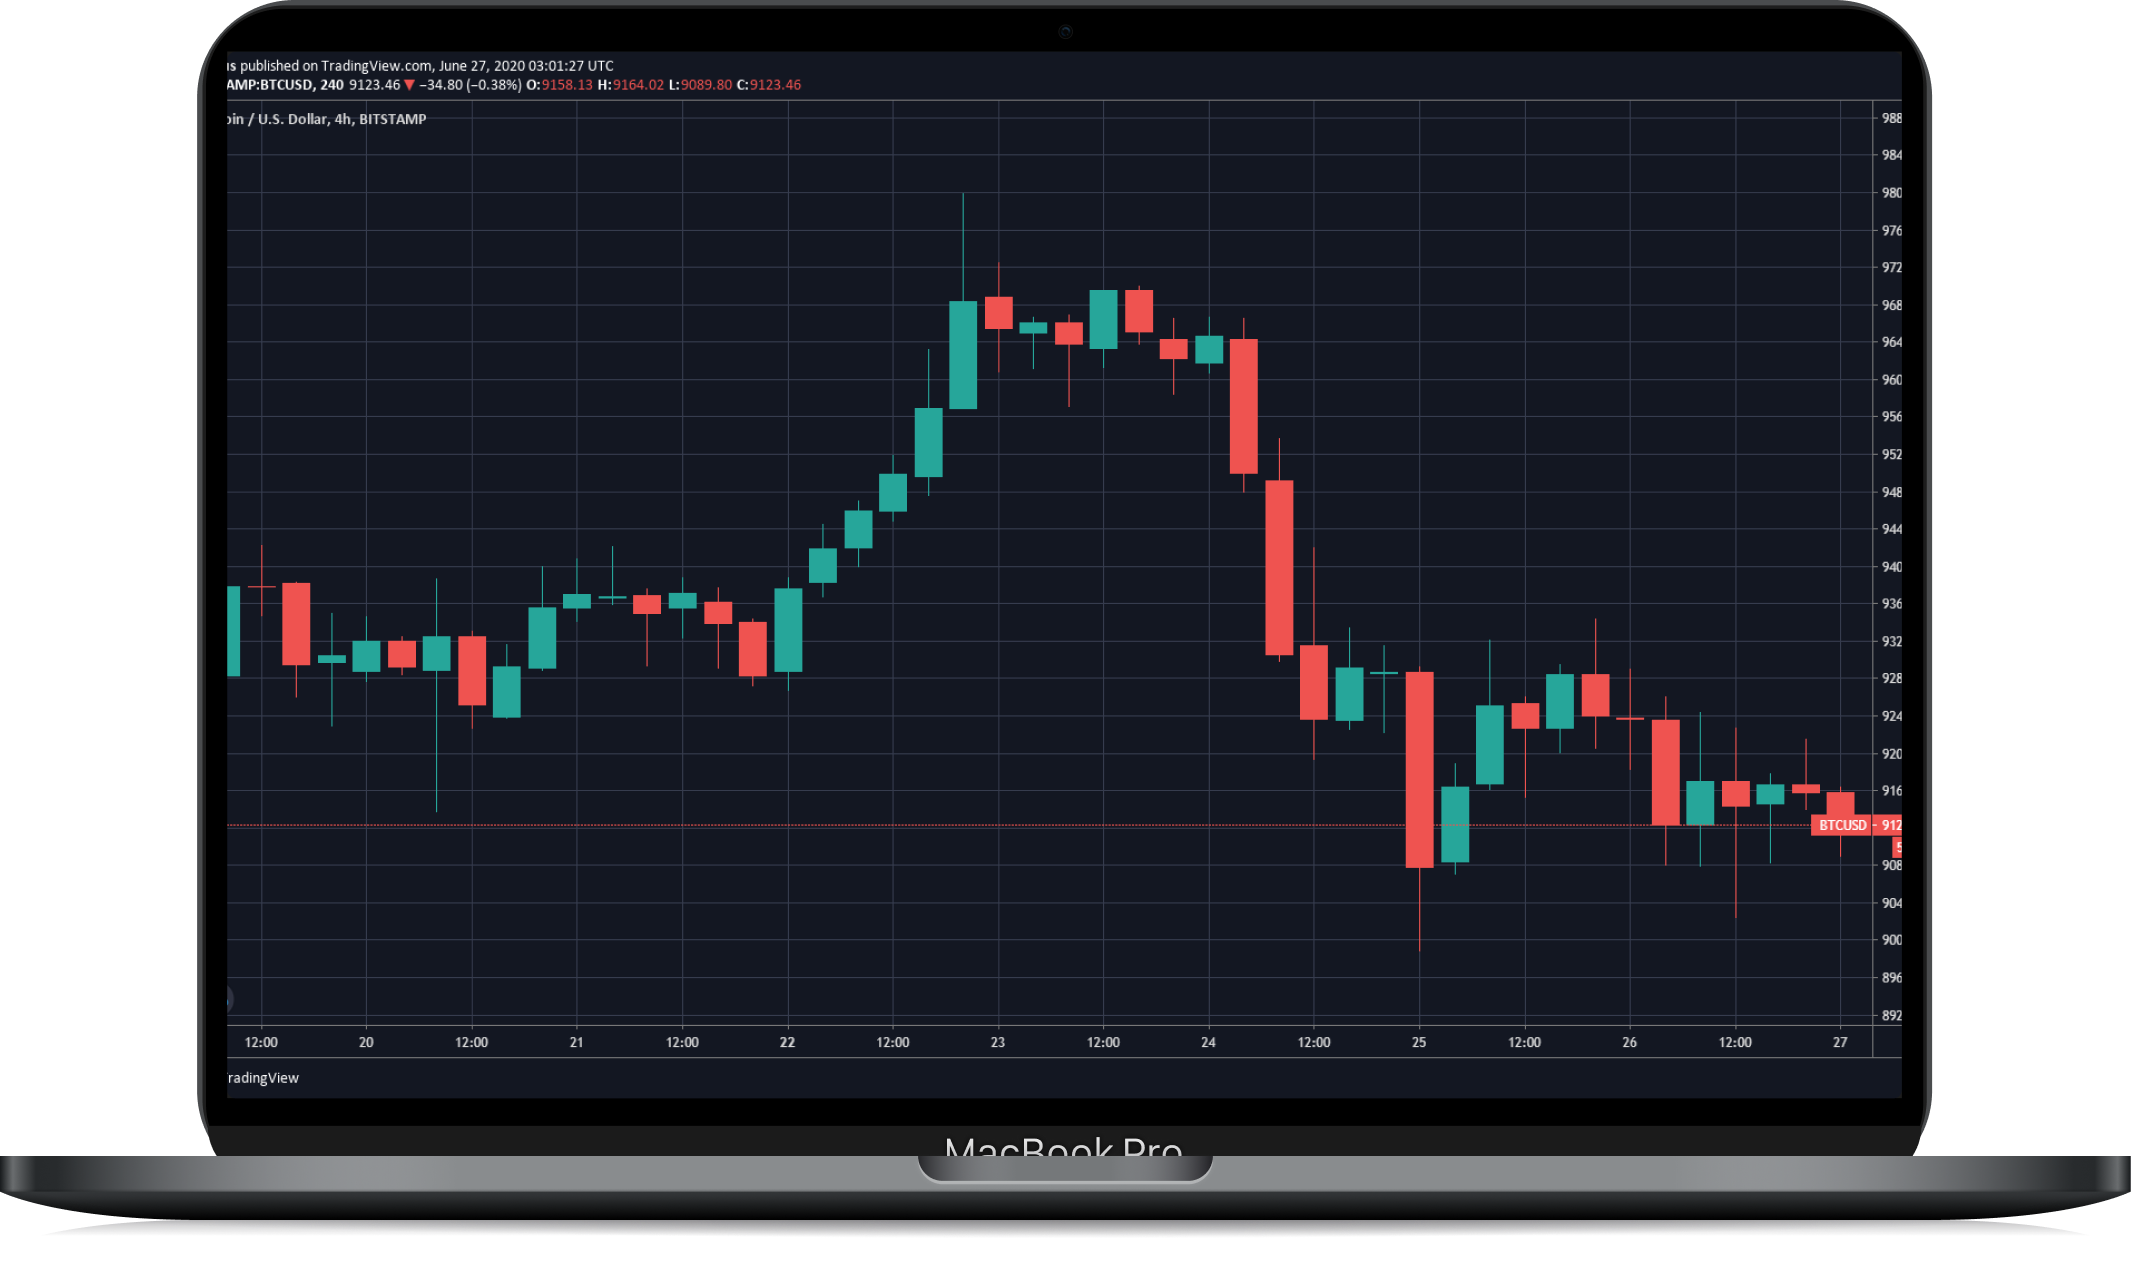Click the TradingView watermark at bottom left
This screenshot has width=2131, height=1284.
click(263, 1078)
